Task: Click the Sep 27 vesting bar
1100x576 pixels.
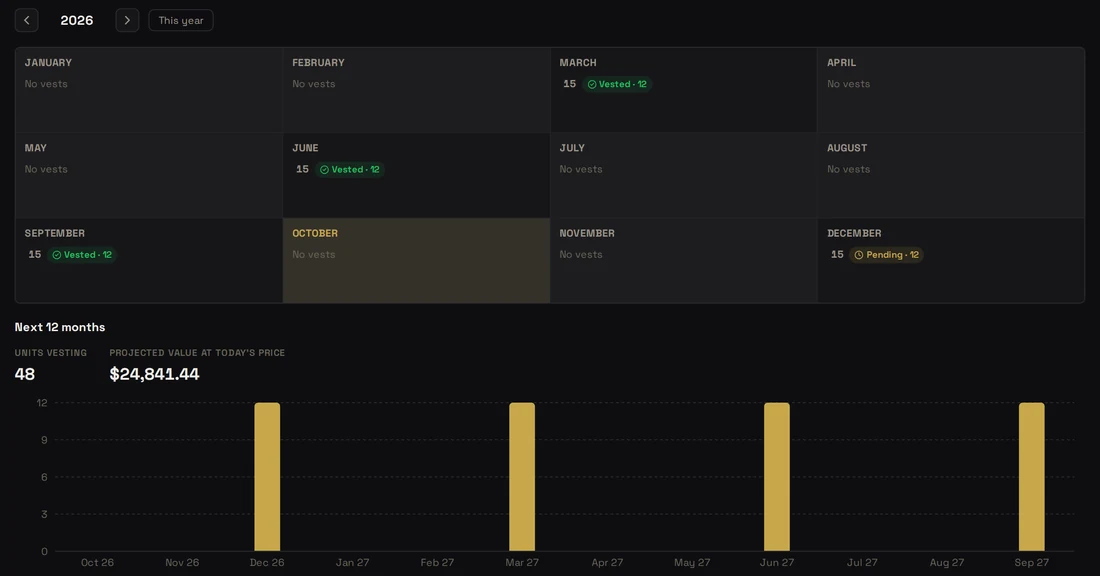Action: pos(1032,477)
